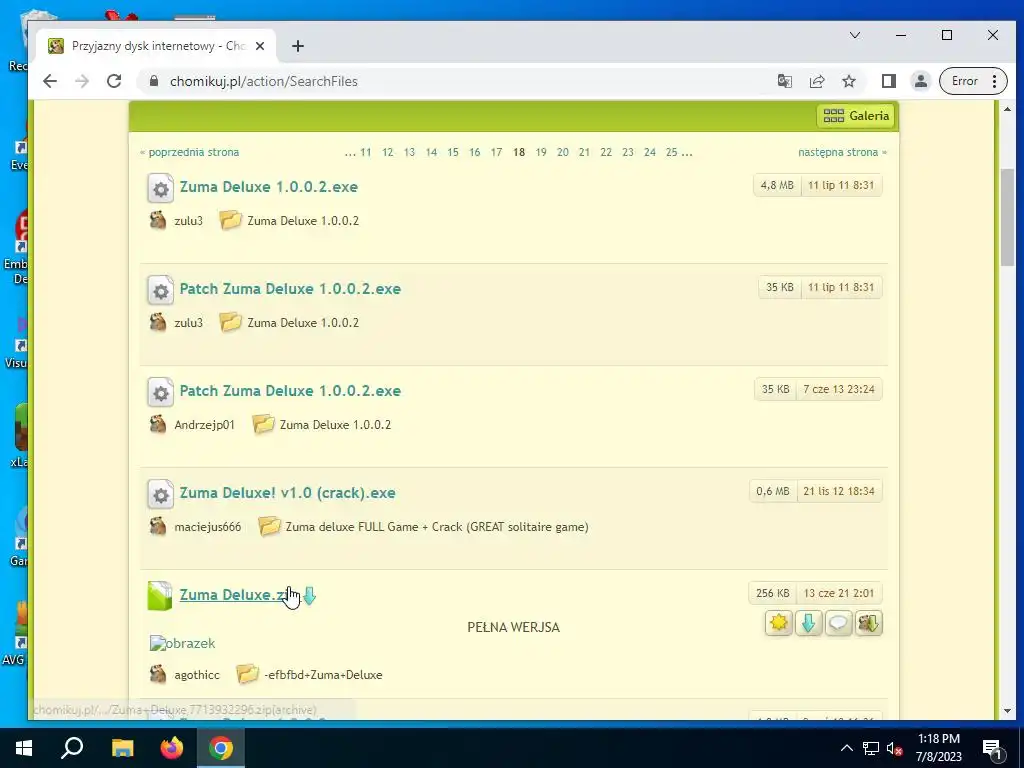Image resolution: width=1024 pixels, height=768 pixels.
Task: Open Zuma Deluxe! v1.0 (crack).exe link
Action: (x=287, y=492)
